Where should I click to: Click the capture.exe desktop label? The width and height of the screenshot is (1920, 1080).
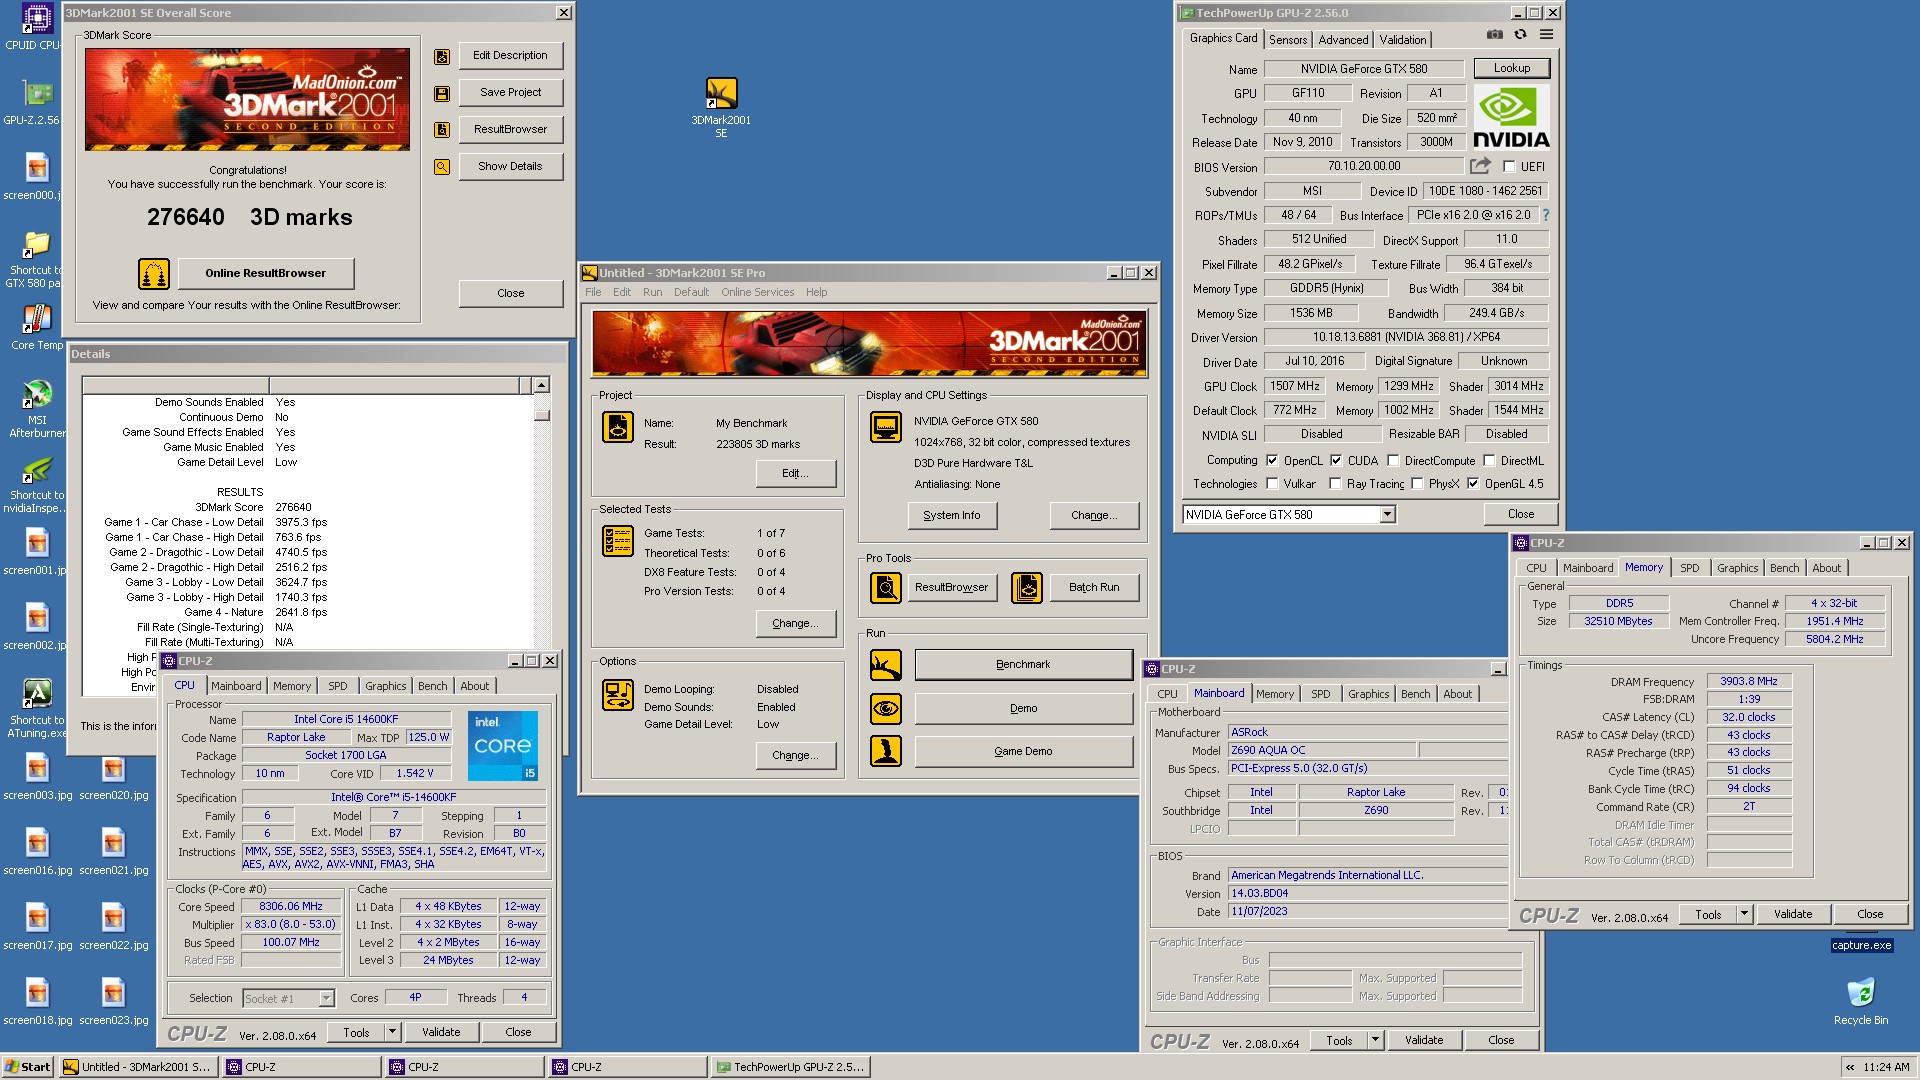point(1861,945)
